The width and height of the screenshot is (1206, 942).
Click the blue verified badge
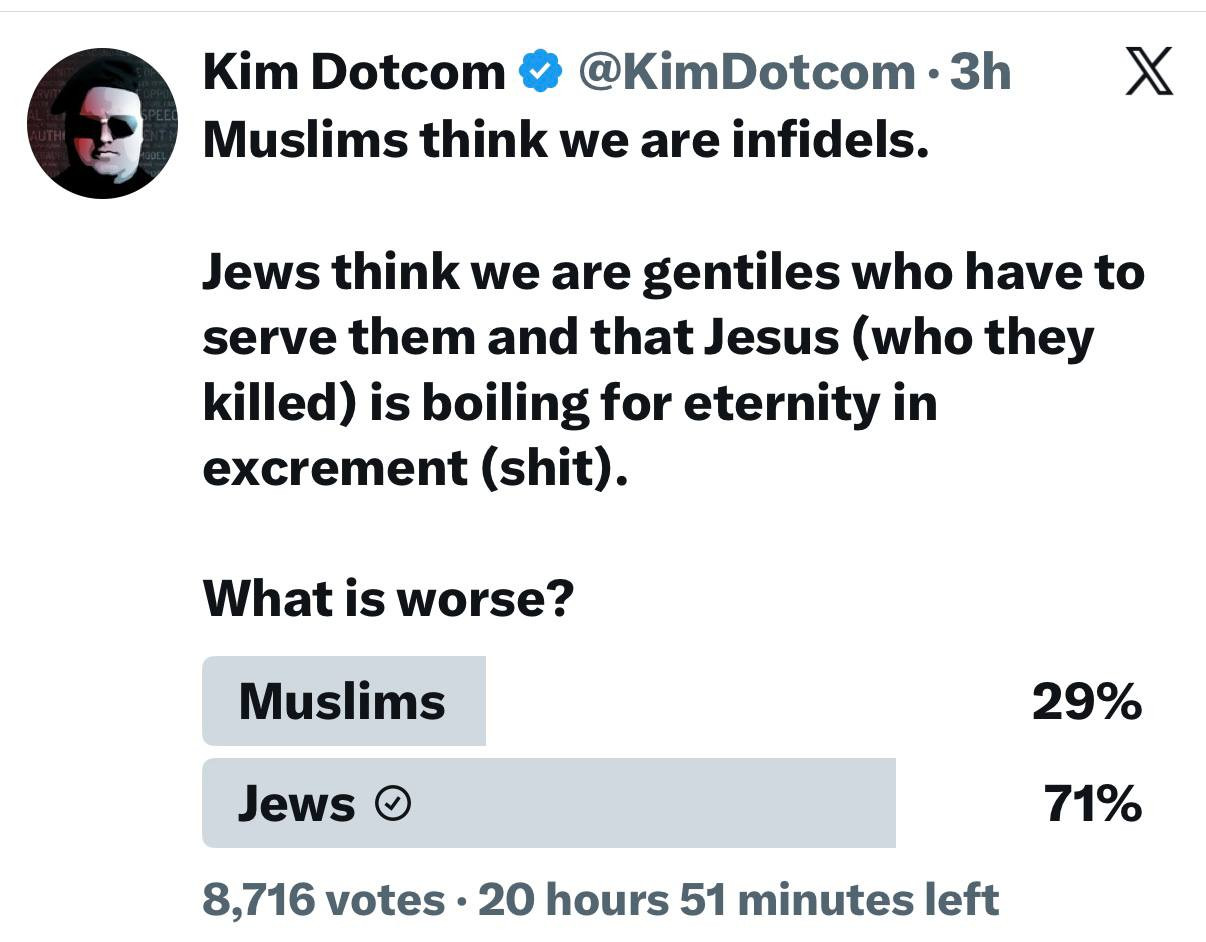541,73
